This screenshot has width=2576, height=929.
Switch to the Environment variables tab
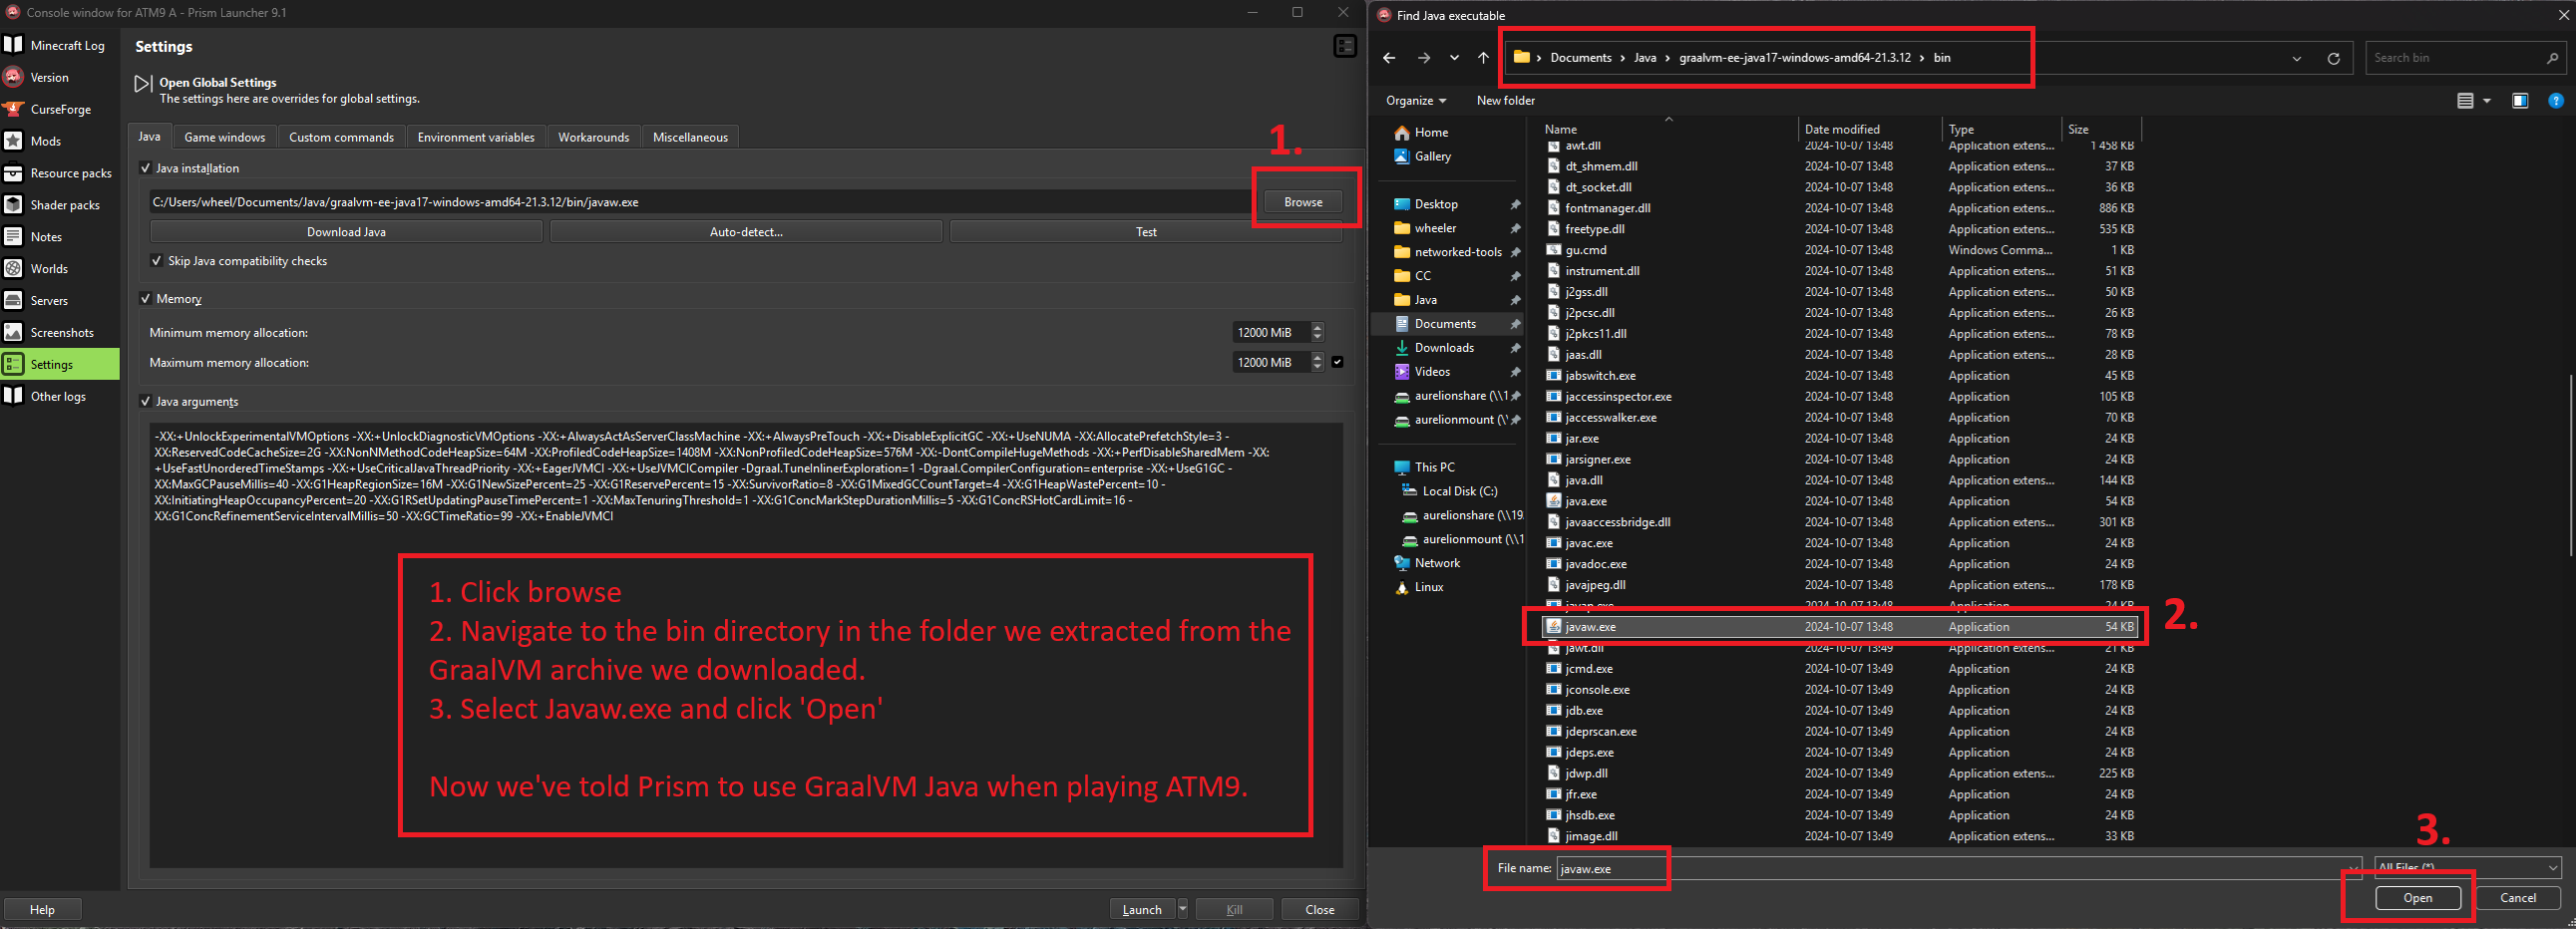475,137
